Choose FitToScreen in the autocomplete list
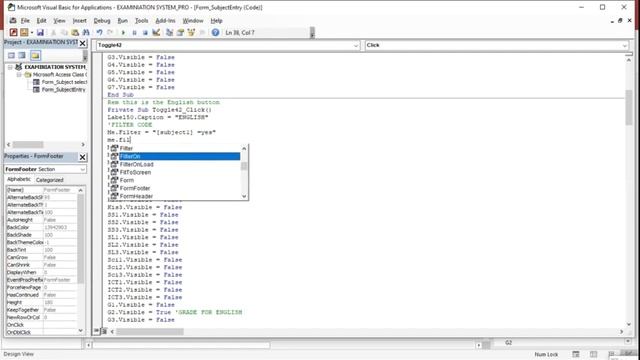Screen dimensions: 640x360 (x=175, y=172)
